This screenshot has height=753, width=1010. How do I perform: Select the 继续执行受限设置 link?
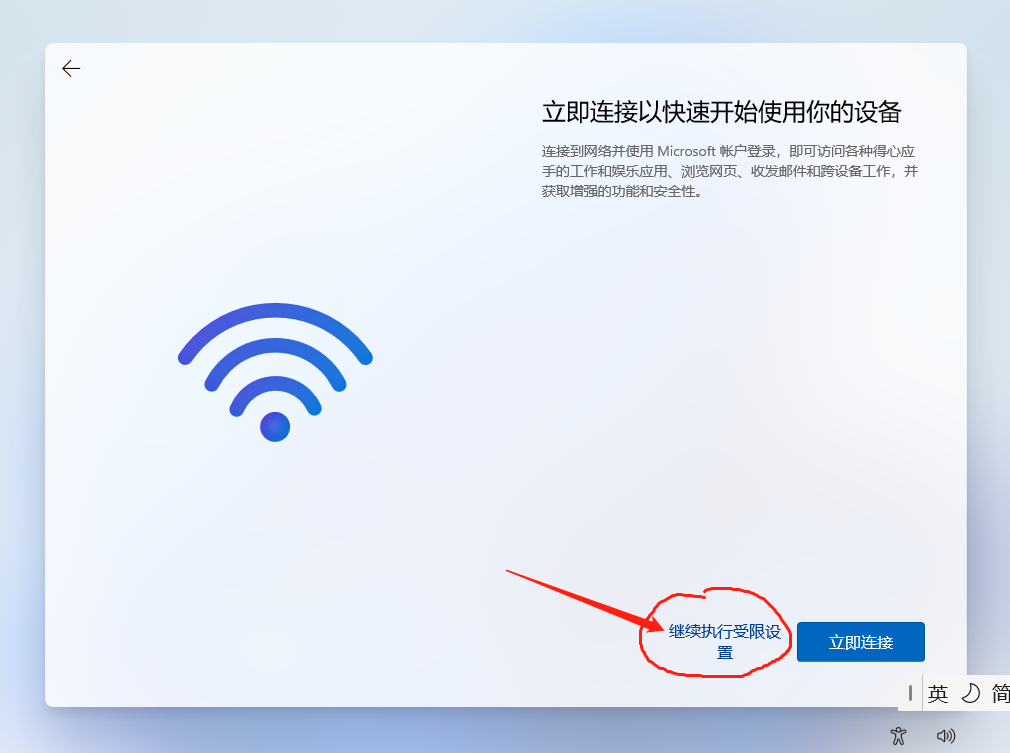(x=725, y=642)
